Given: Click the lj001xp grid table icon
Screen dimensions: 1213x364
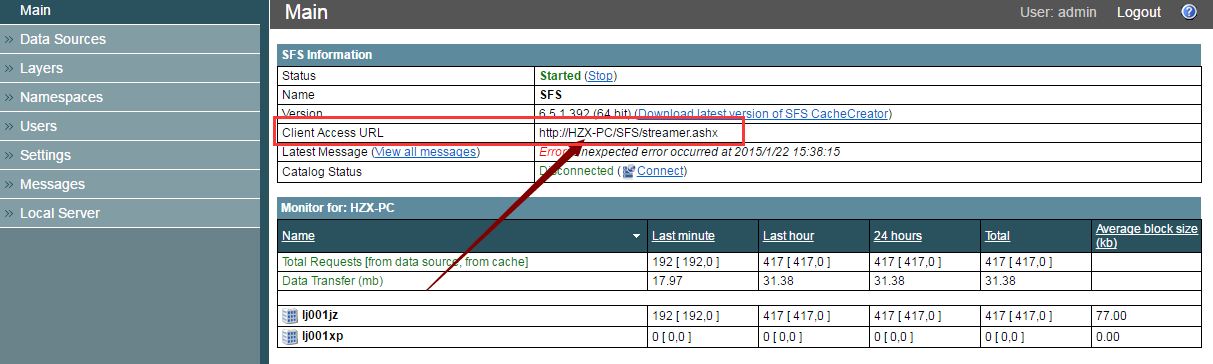Looking at the screenshot, I should (290, 337).
